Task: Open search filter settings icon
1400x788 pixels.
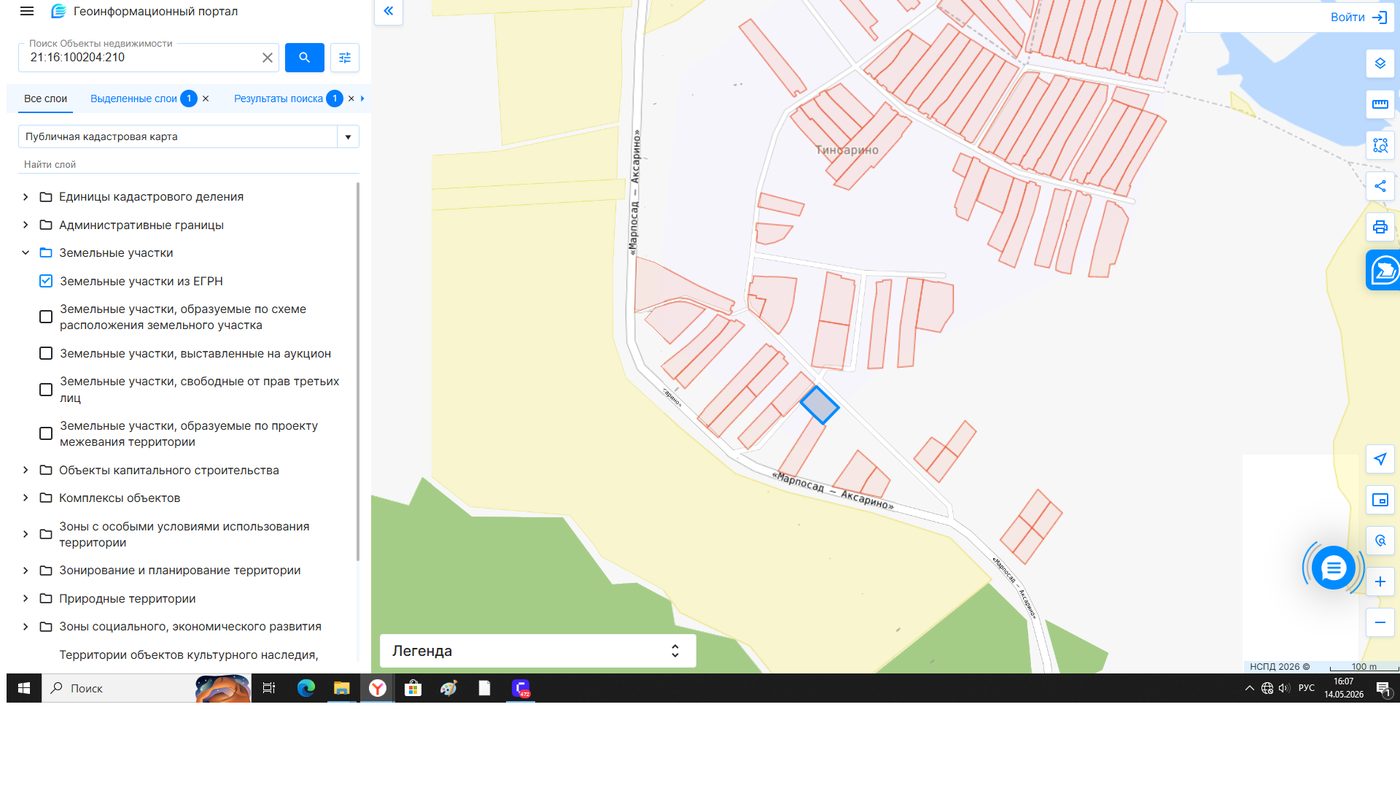Action: (x=345, y=58)
